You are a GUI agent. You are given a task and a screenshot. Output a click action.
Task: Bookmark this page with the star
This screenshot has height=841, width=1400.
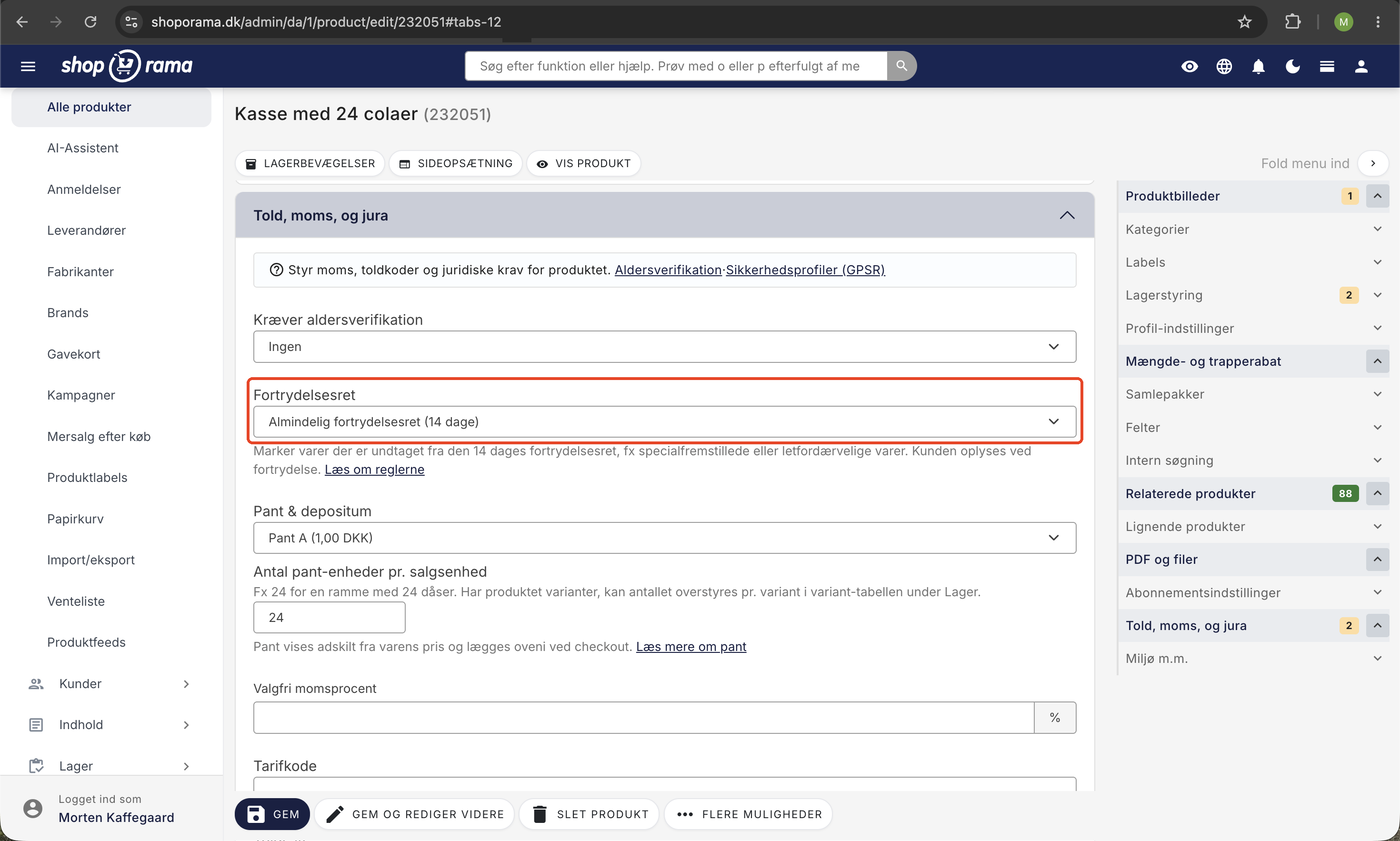pyautogui.click(x=1245, y=21)
